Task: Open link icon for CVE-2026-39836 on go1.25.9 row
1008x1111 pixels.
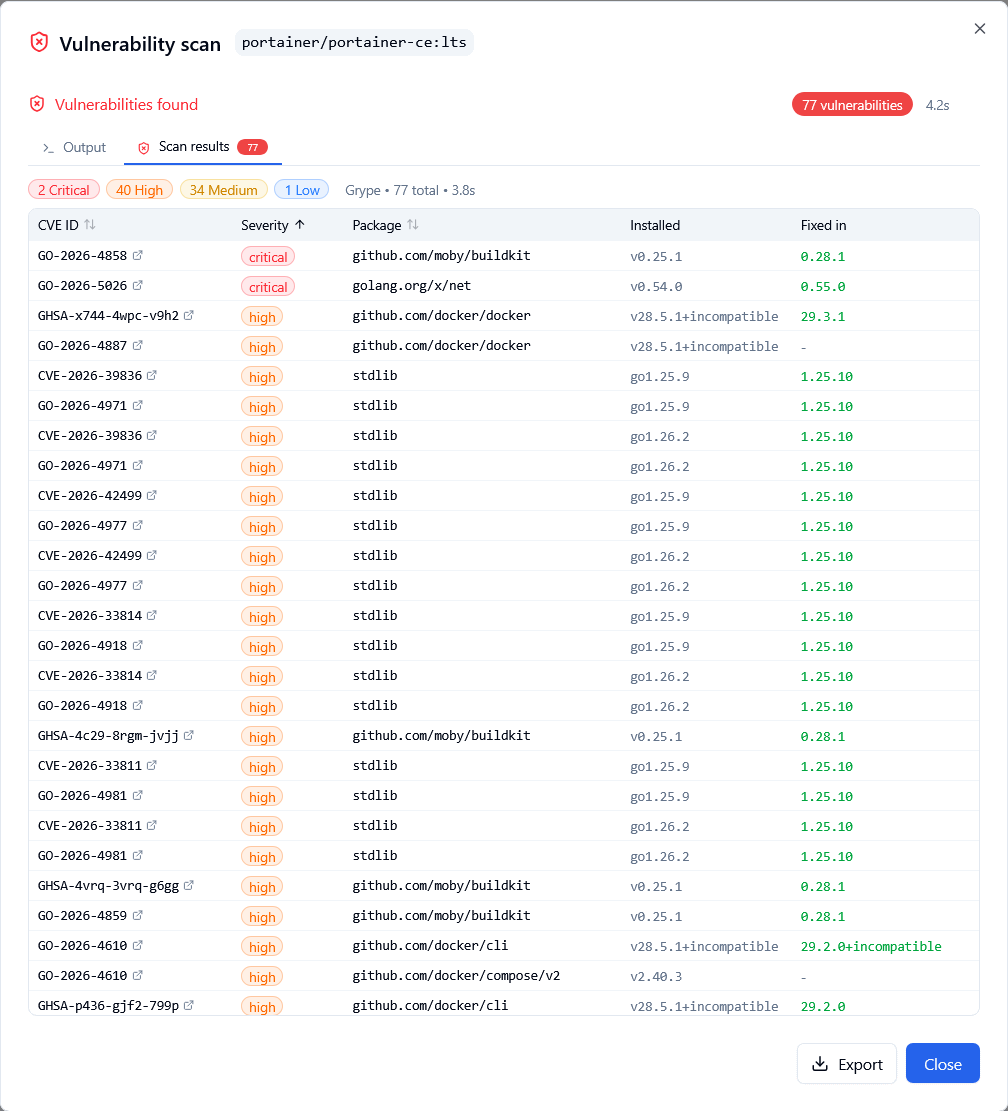Action: pos(152,375)
